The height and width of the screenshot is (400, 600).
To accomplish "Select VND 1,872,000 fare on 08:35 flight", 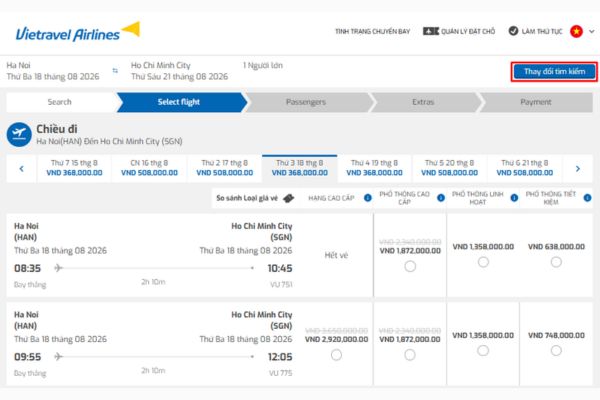I will click(x=410, y=266).
